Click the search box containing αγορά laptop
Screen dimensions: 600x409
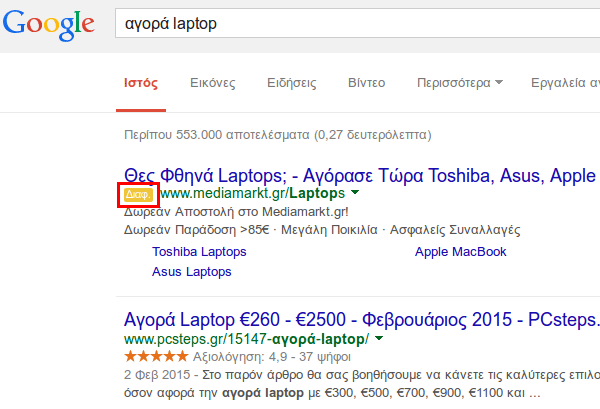(357, 23)
